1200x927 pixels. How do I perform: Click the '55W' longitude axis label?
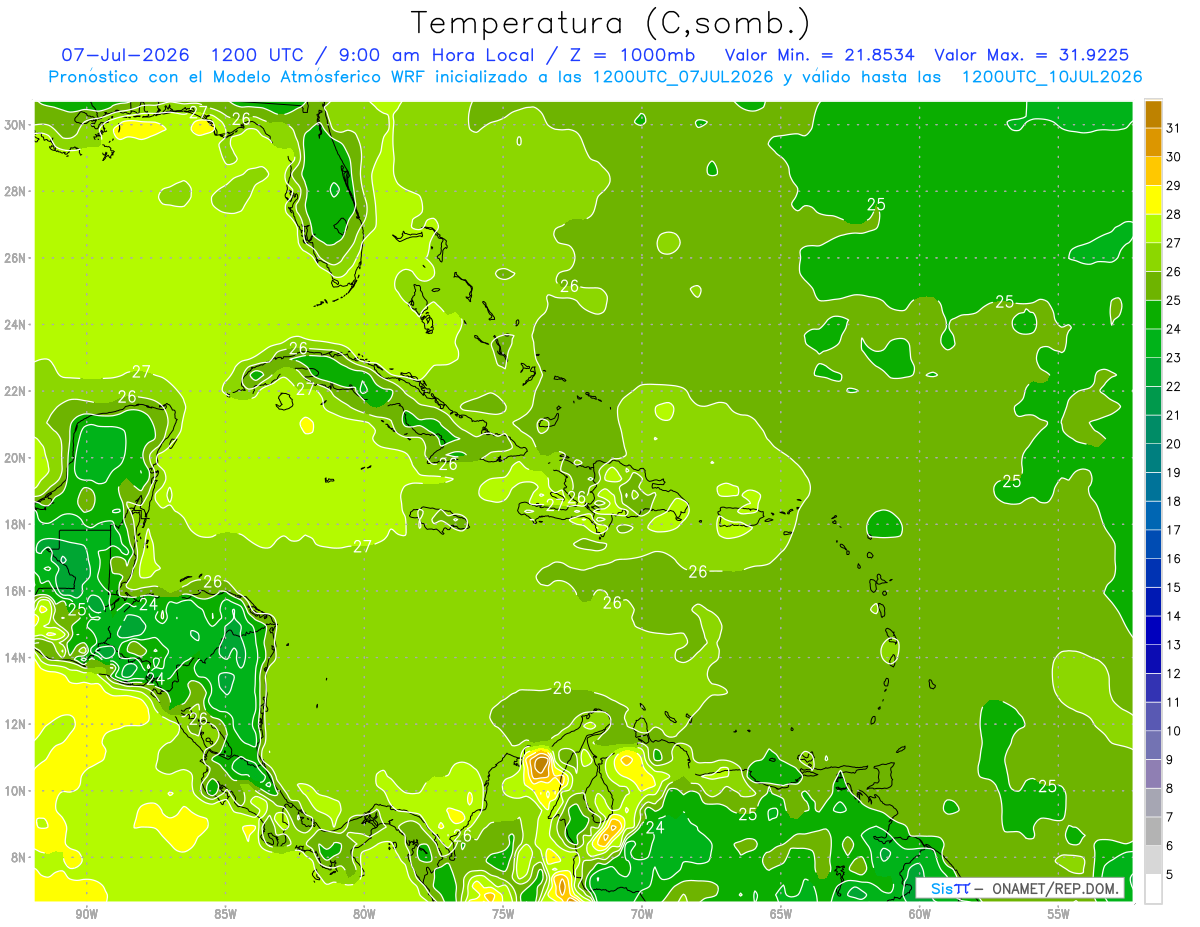click(x=1058, y=913)
